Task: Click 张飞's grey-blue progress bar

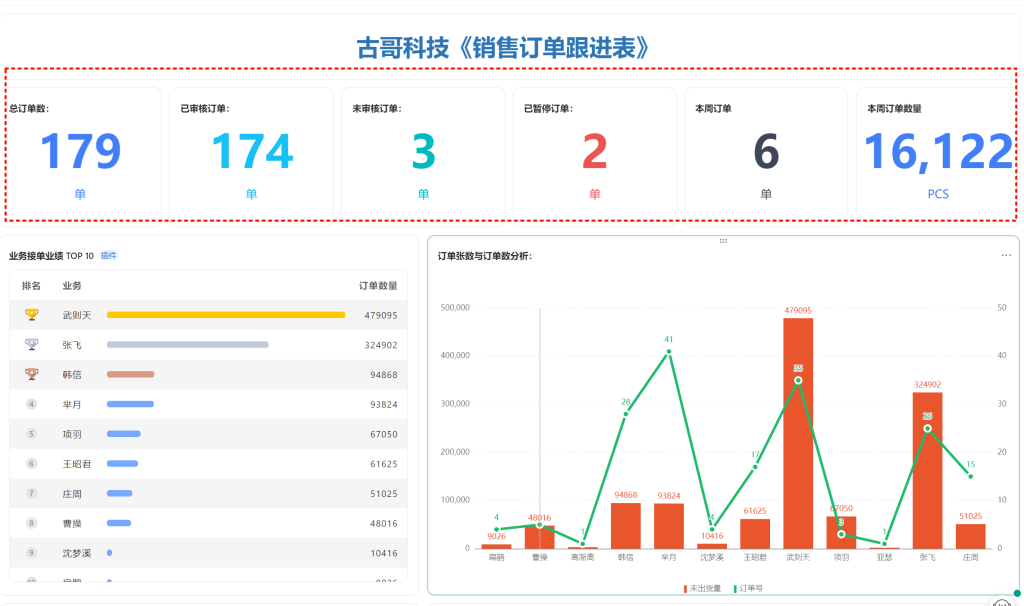Action: click(187, 345)
